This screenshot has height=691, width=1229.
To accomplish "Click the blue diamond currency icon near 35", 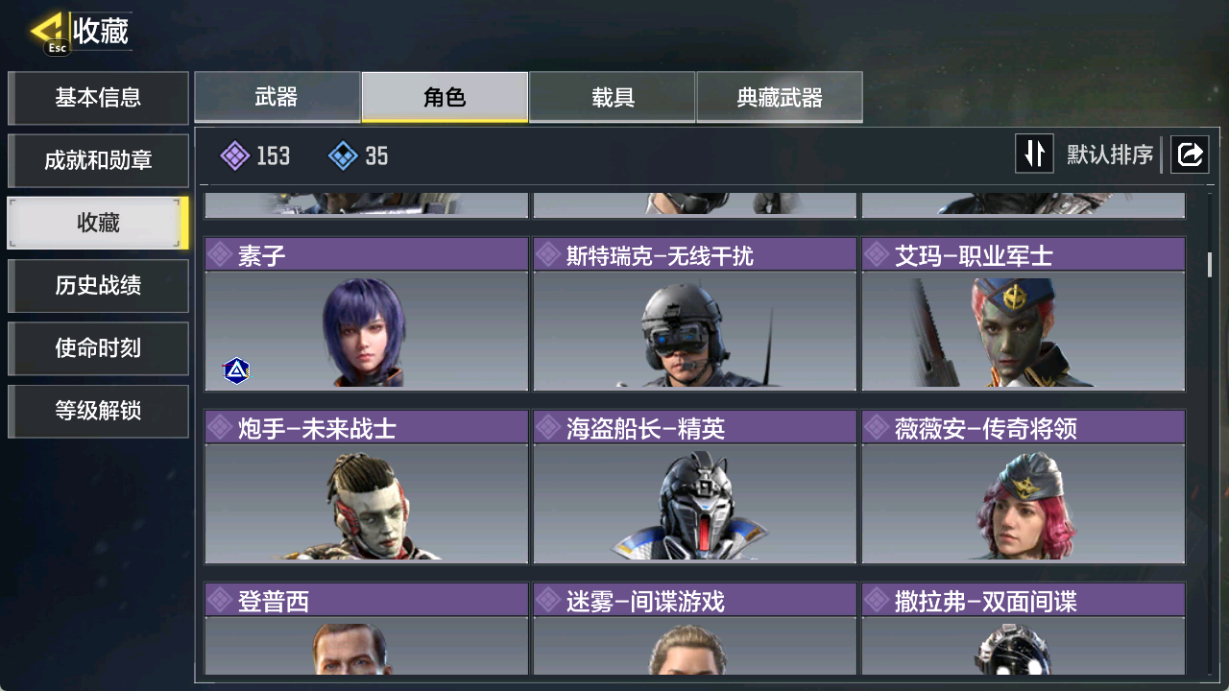I will (343, 156).
